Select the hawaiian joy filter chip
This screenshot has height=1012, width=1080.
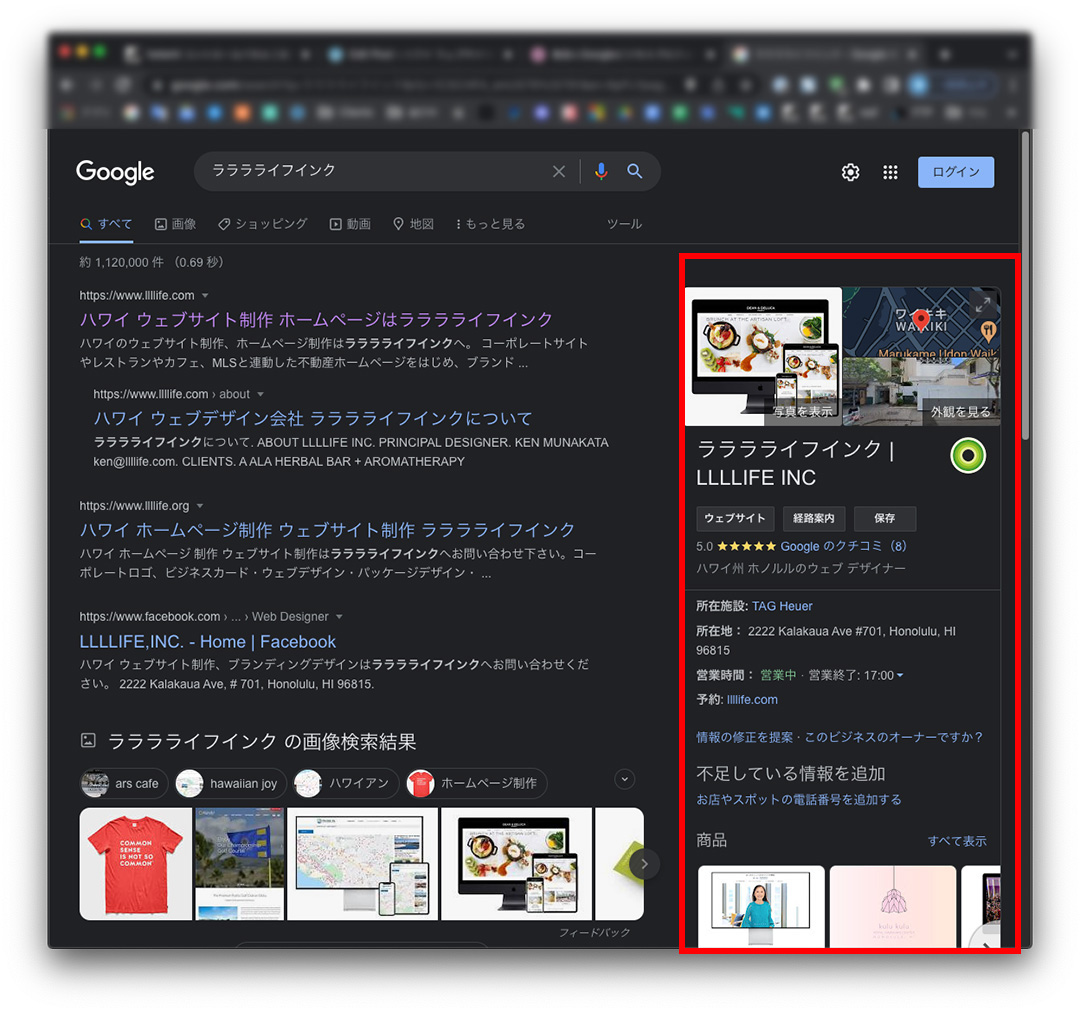(x=232, y=783)
